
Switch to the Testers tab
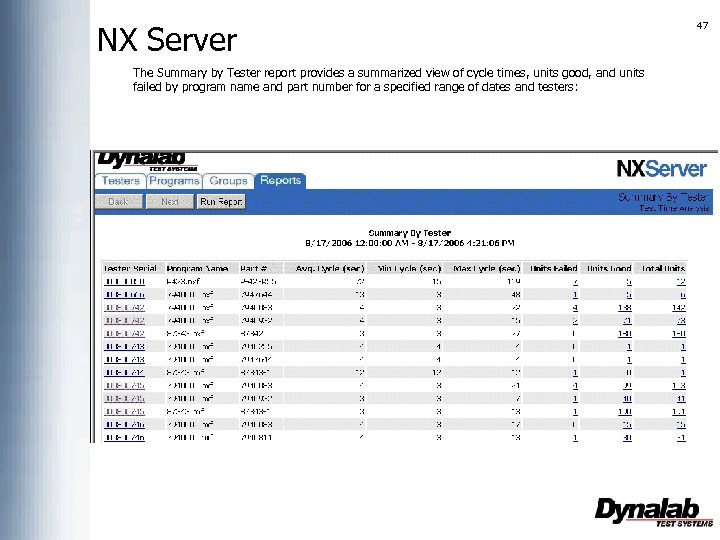(120, 181)
